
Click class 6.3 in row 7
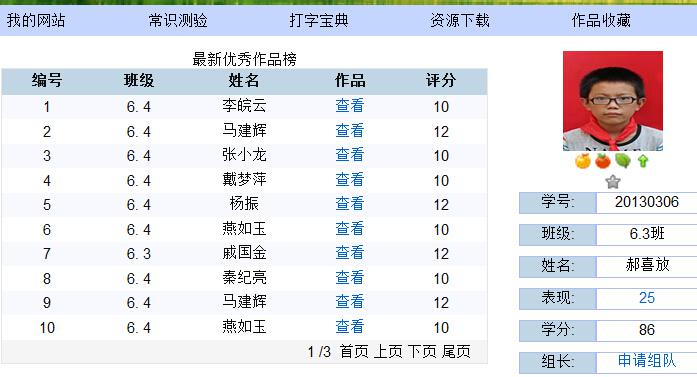[x=139, y=254]
